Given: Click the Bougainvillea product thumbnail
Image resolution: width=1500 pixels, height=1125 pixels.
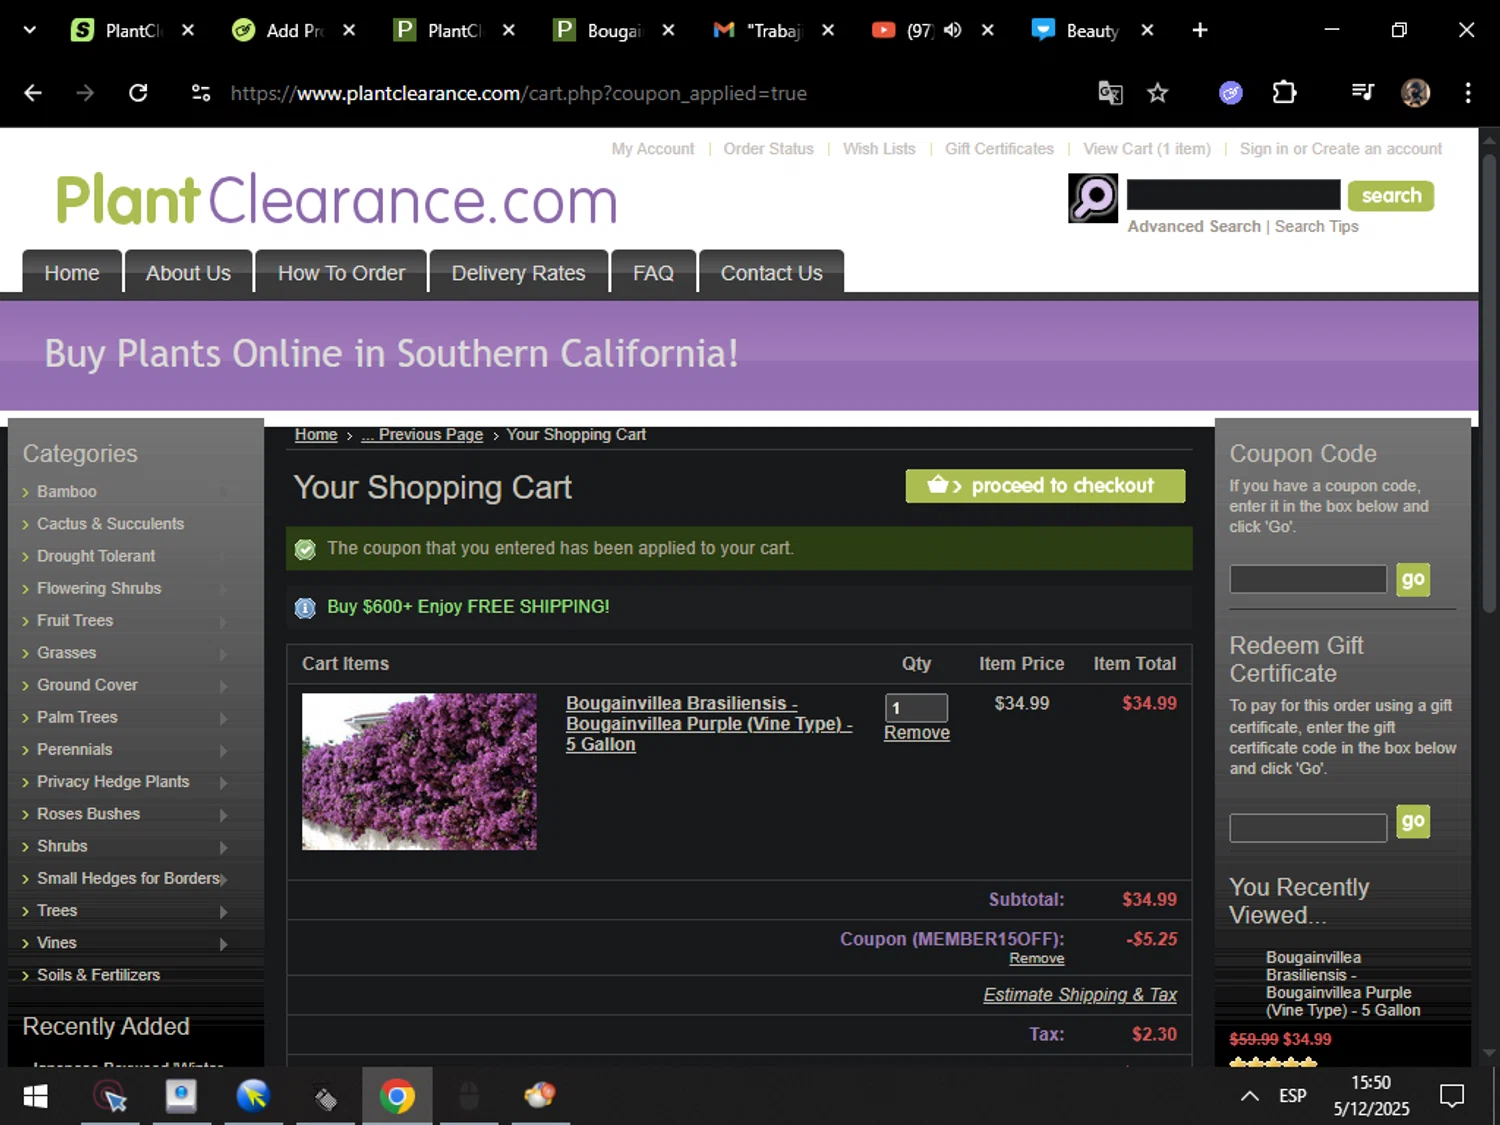Looking at the screenshot, I should pyautogui.click(x=419, y=771).
